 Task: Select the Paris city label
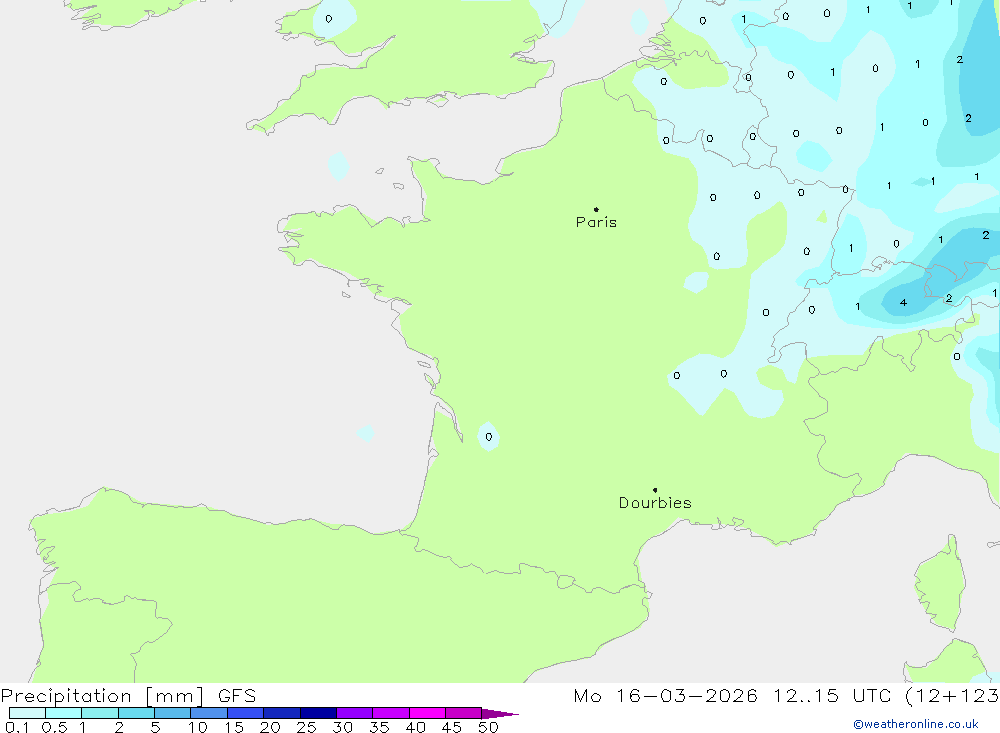[x=596, y=223]
